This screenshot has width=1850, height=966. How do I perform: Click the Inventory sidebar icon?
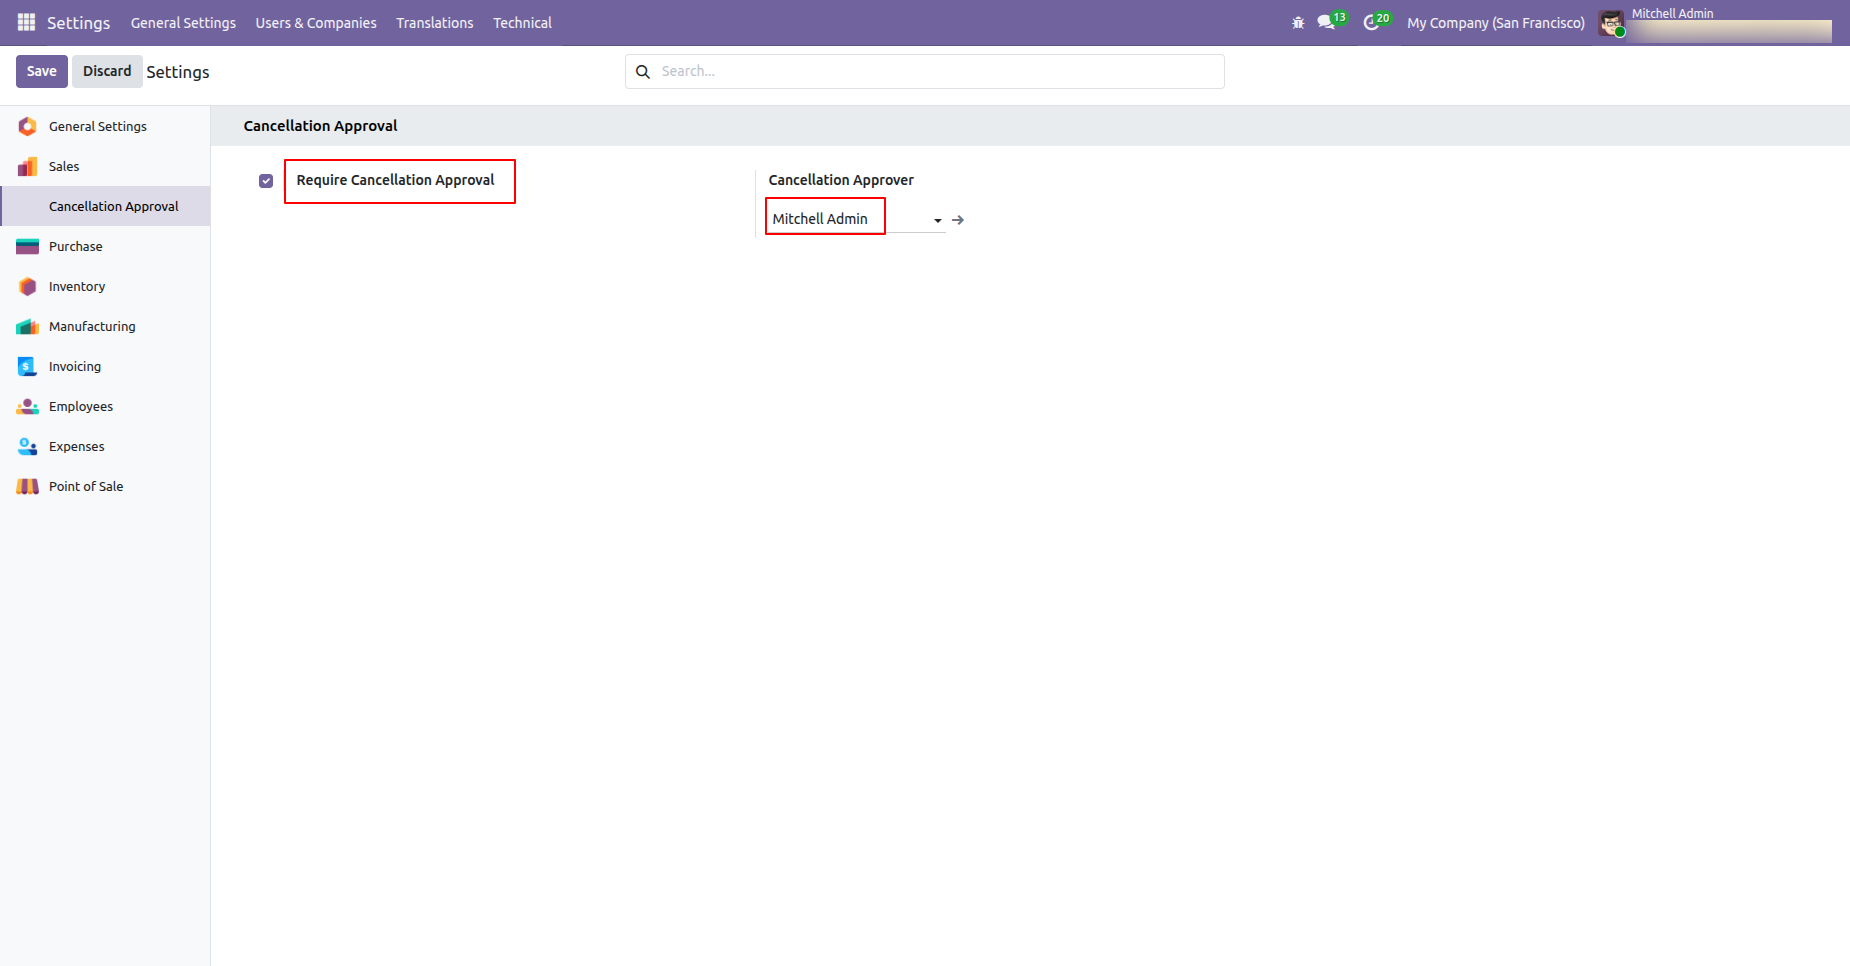click(x=27, y=286)
